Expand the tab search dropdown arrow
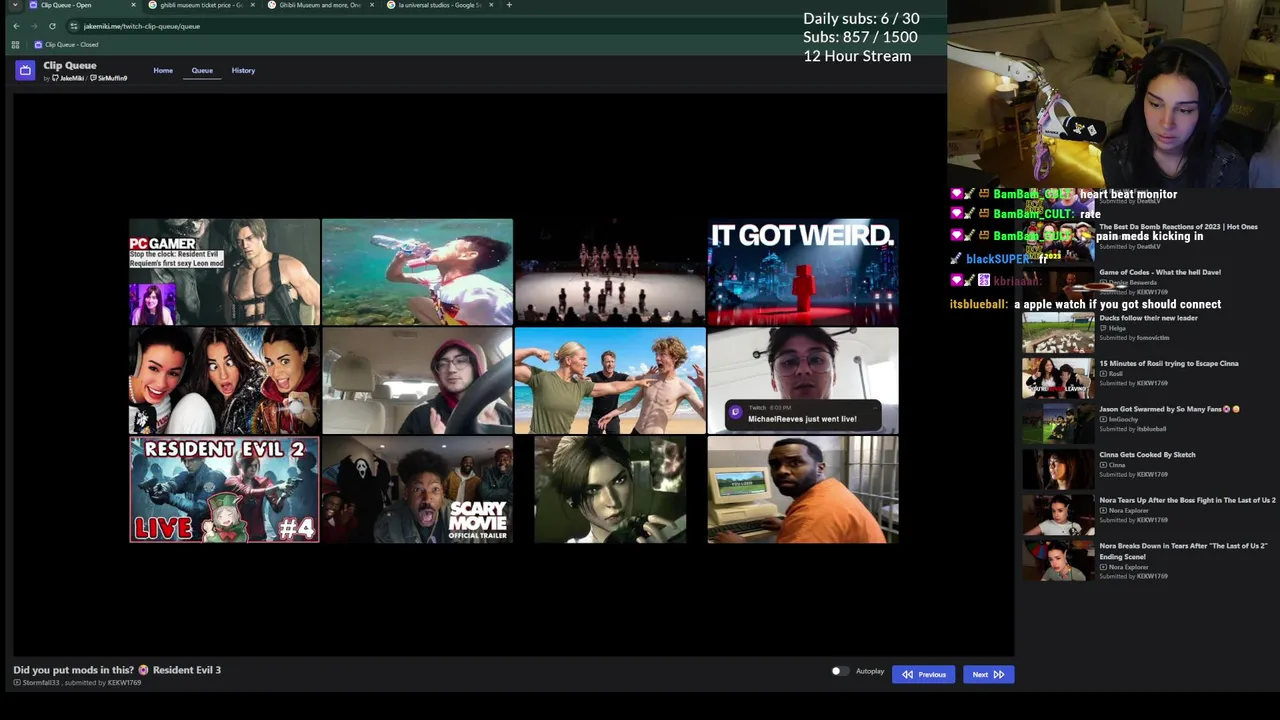This screenshot has height=720, width=1280. pyautogui.click(x=14, y=5)
